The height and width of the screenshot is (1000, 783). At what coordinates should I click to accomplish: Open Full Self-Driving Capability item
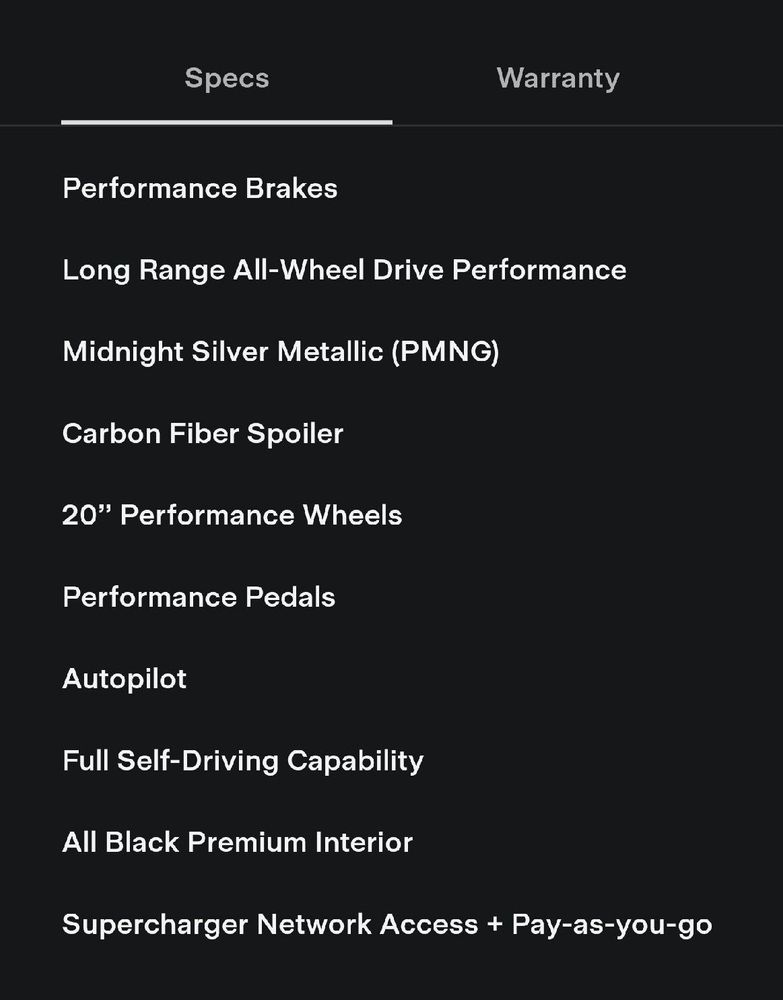tap(243, 761)
